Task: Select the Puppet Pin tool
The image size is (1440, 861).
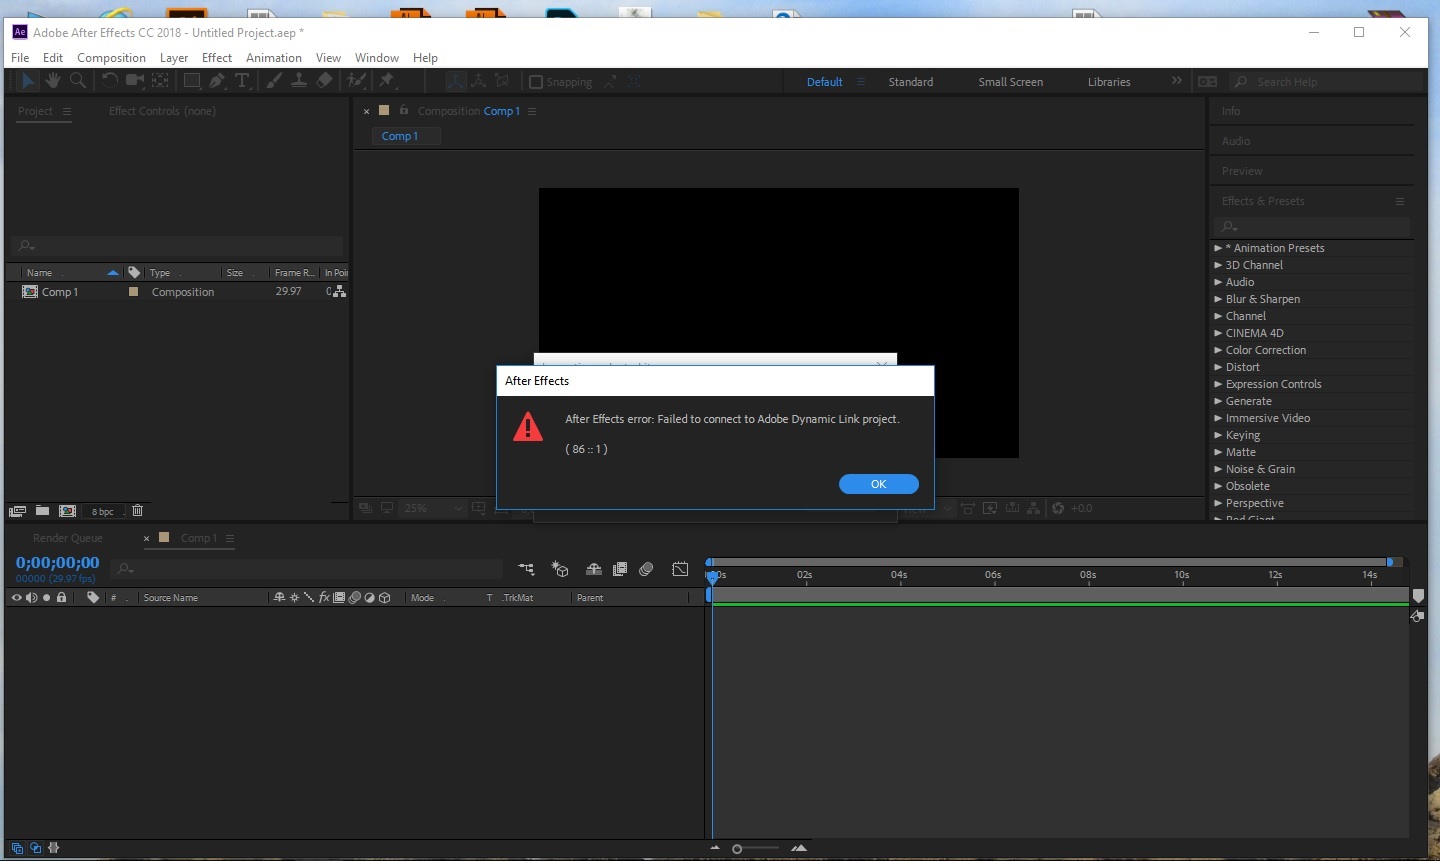Action: tap(387, 81)
